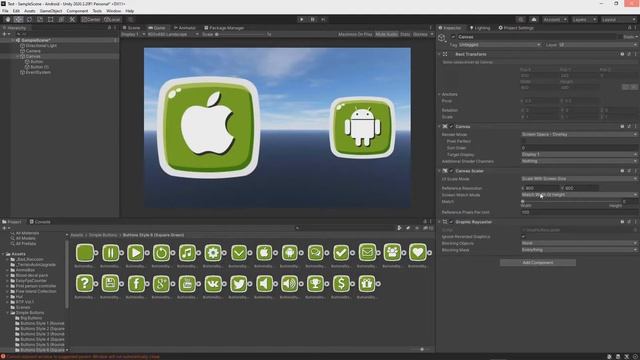Select the settings gear sprite asset
The height and width of the screenshot is (360, 640).
213,253
